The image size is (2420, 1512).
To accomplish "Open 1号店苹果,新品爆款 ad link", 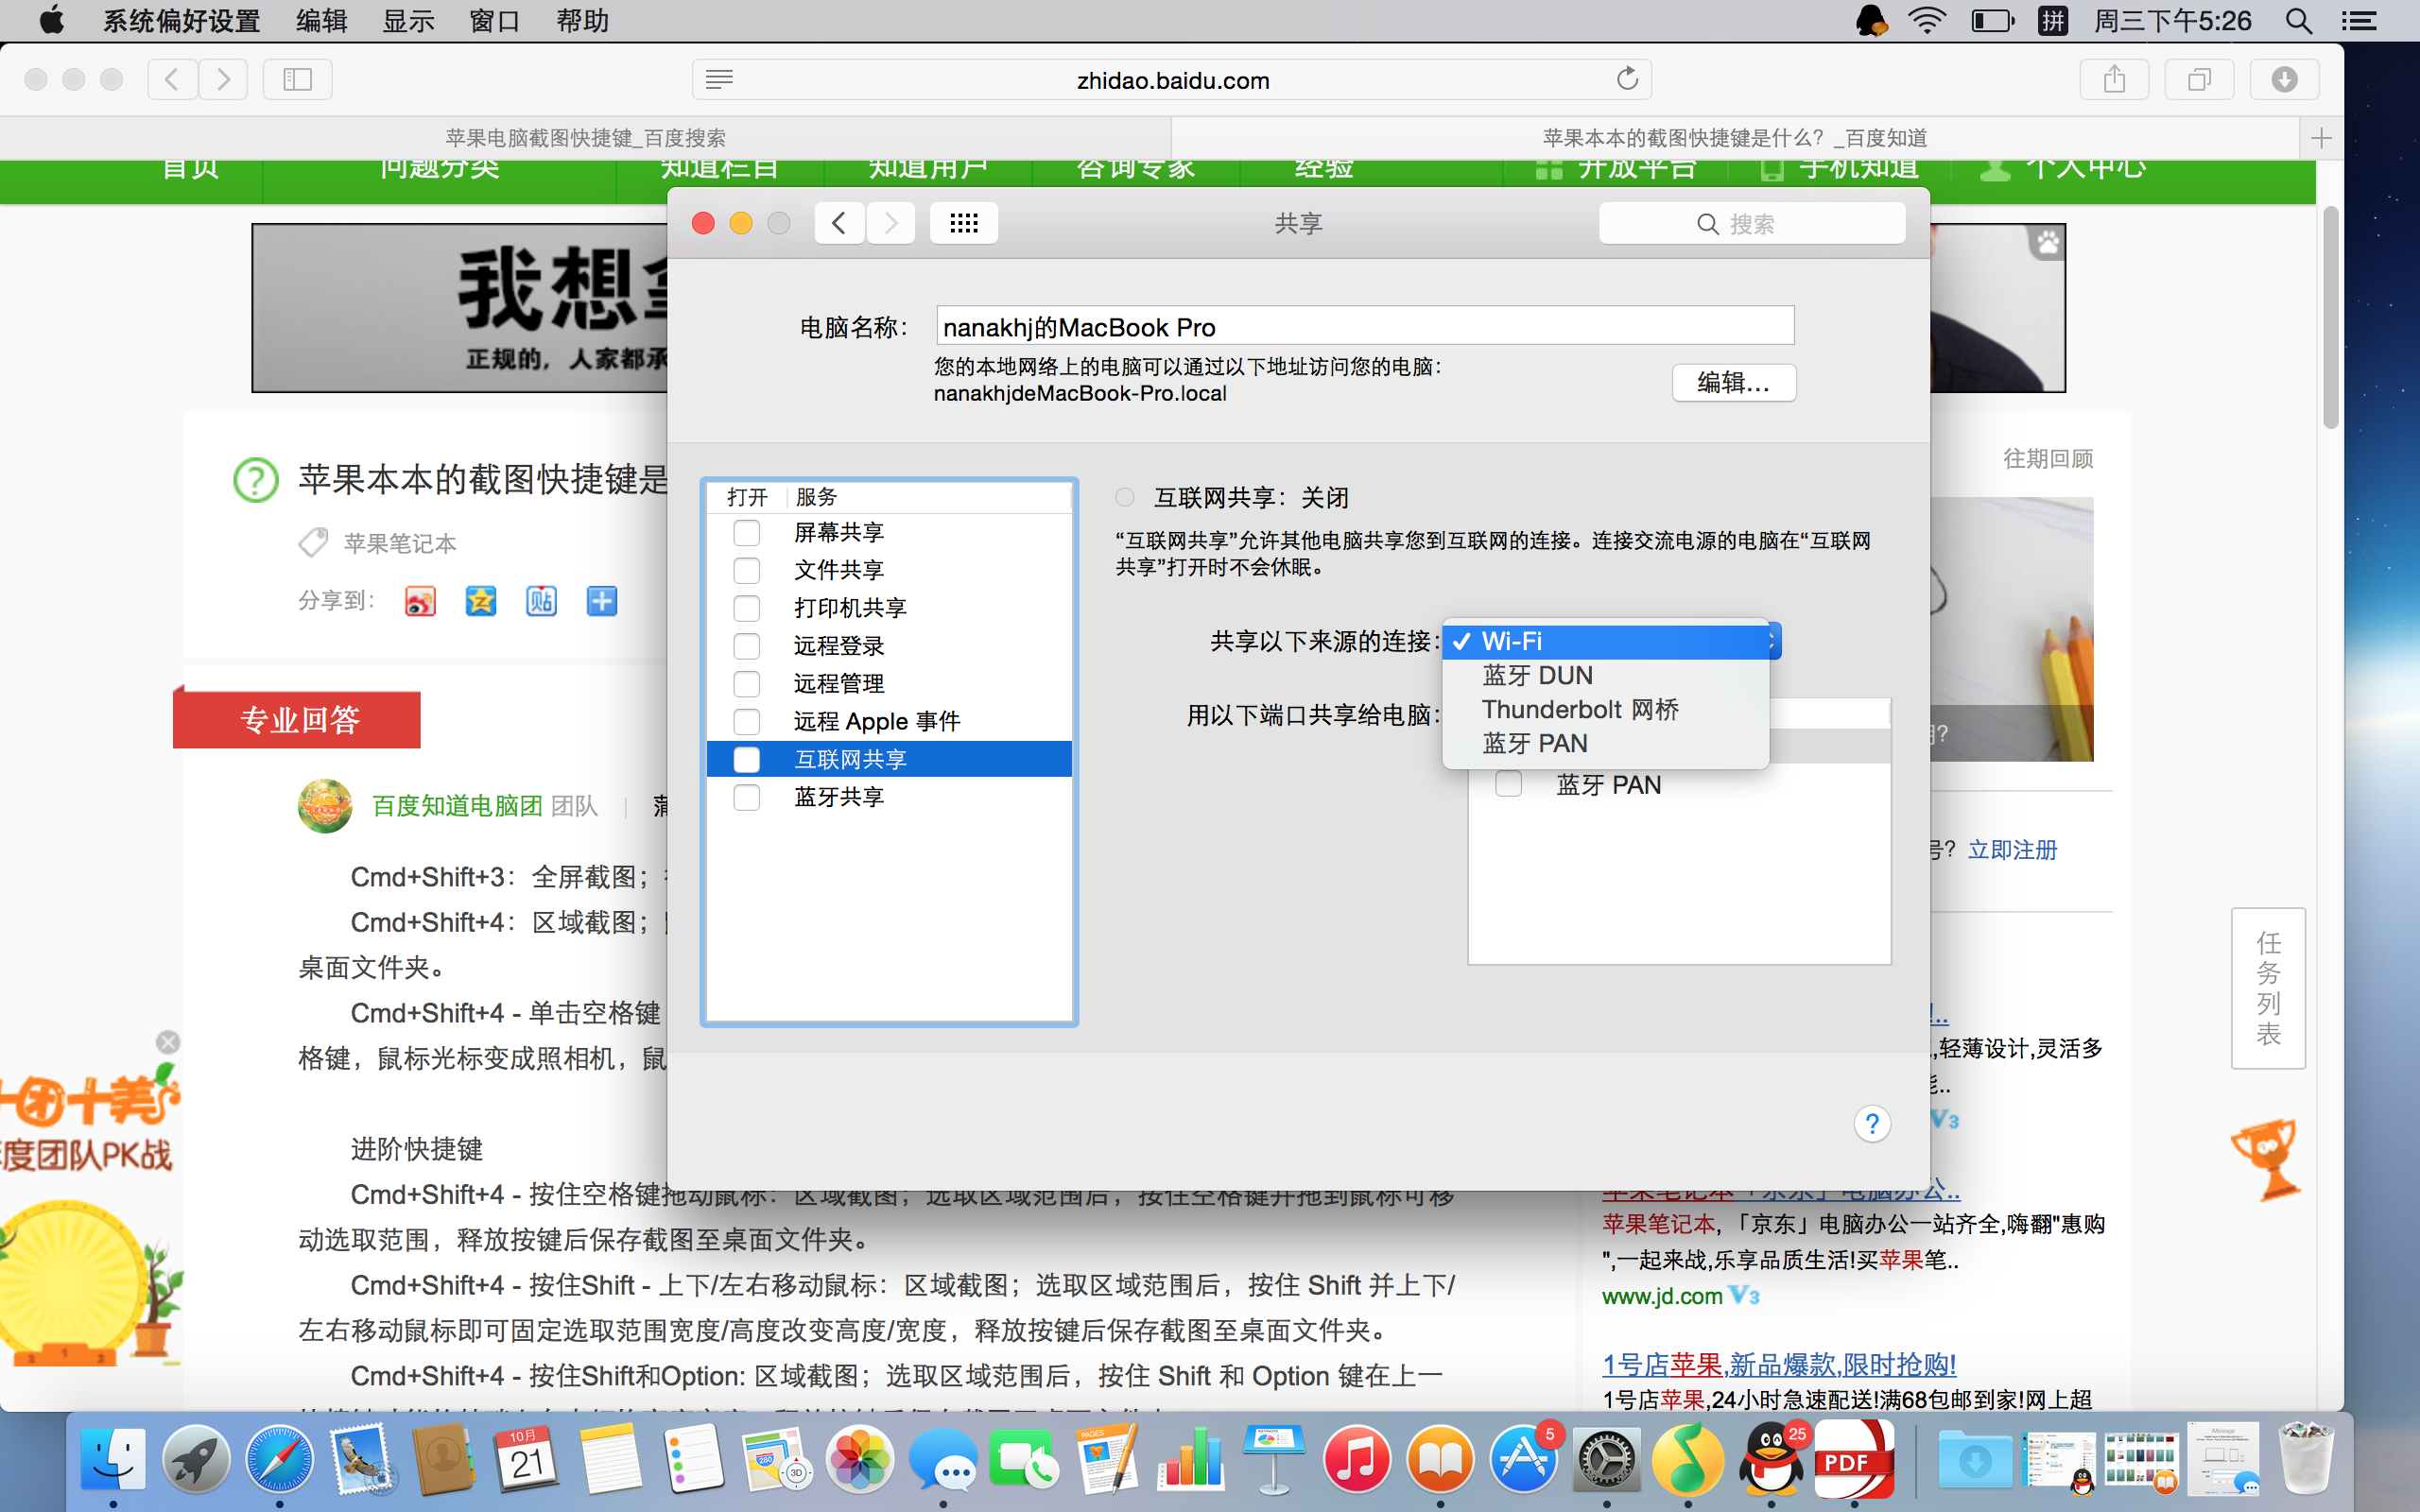I will point(1778,1364).
